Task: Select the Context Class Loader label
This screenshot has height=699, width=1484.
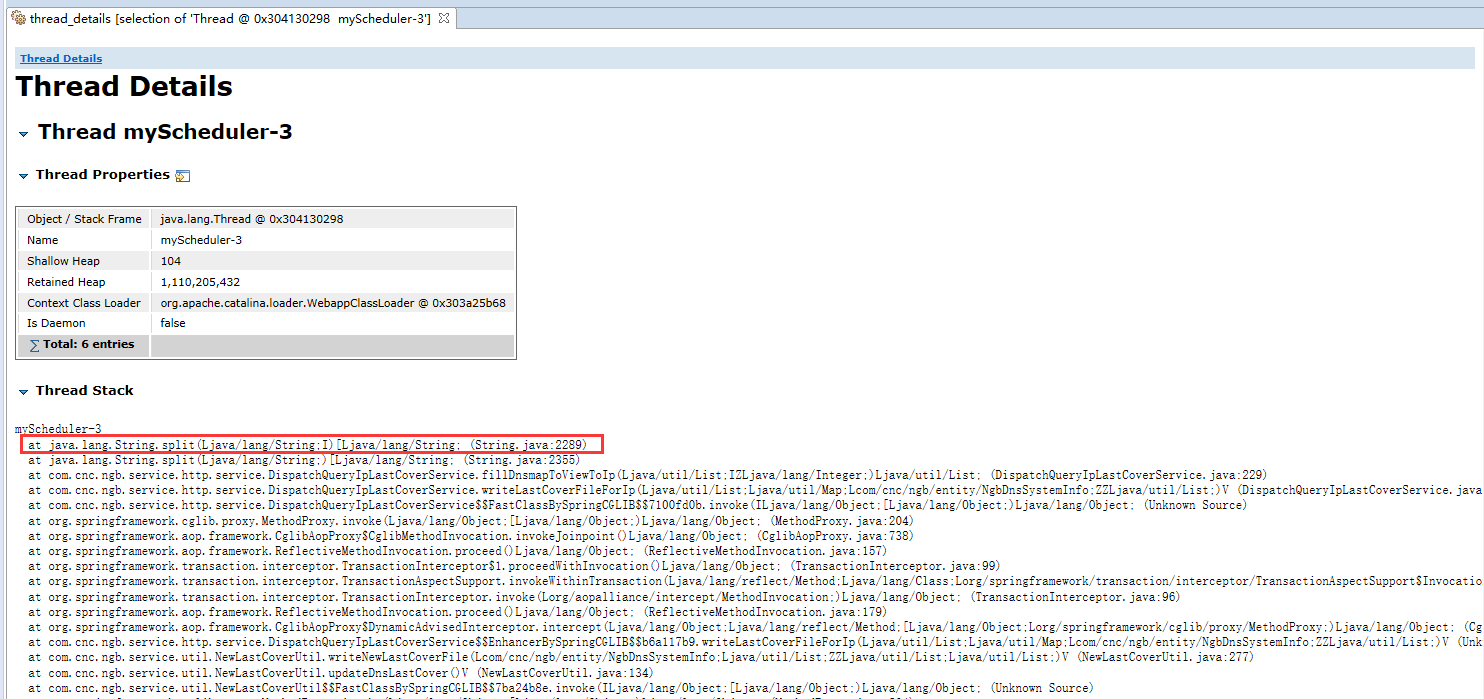Action: (84, 303)
